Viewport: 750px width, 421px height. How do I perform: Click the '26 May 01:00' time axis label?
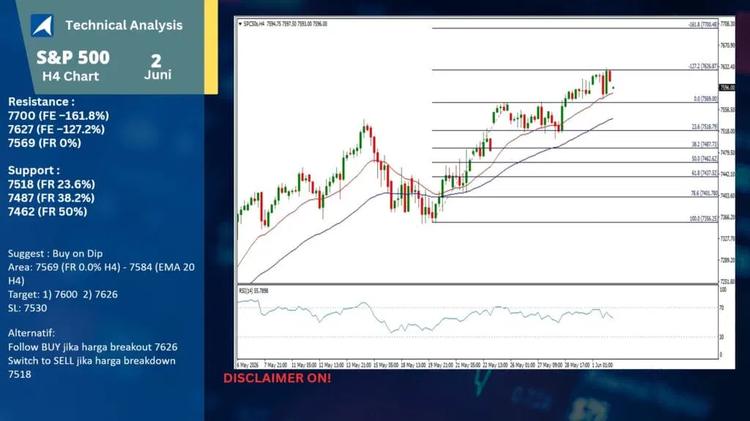522,365
